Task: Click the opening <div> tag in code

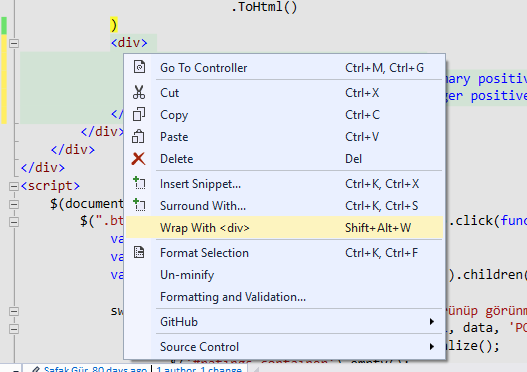Action: [129, 43]
